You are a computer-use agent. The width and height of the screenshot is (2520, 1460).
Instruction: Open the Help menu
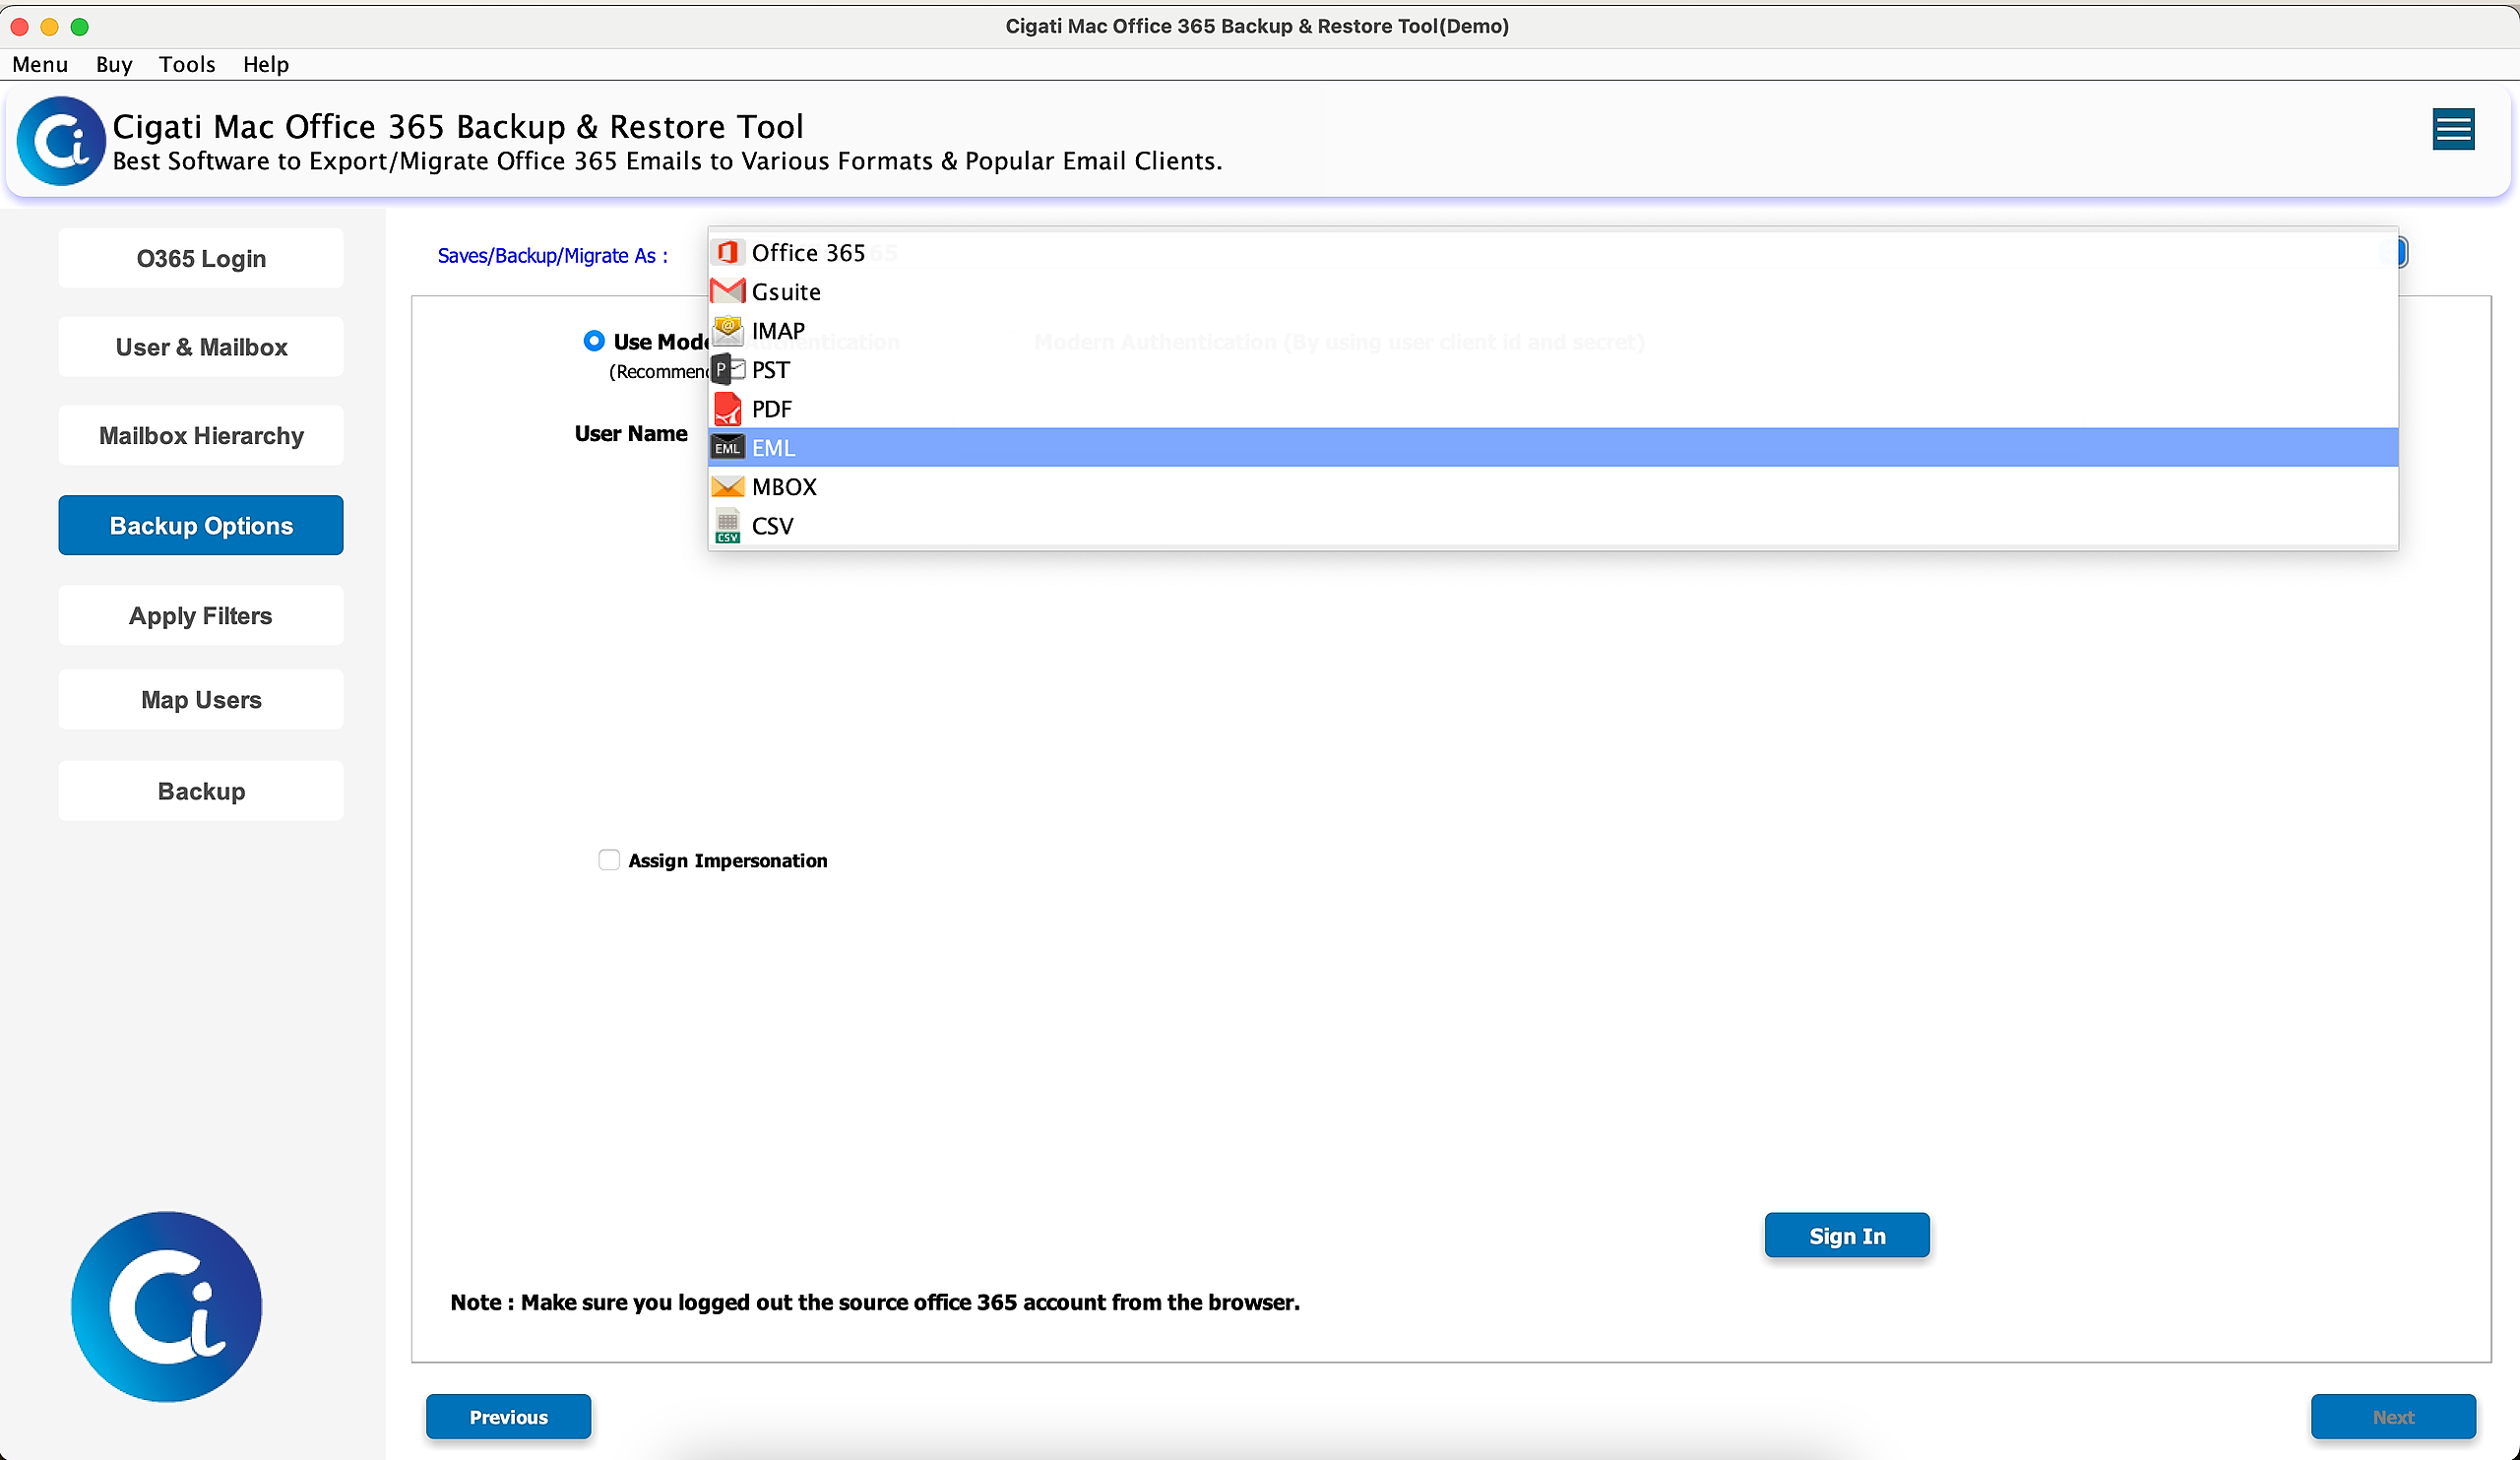tap(265, 64)
